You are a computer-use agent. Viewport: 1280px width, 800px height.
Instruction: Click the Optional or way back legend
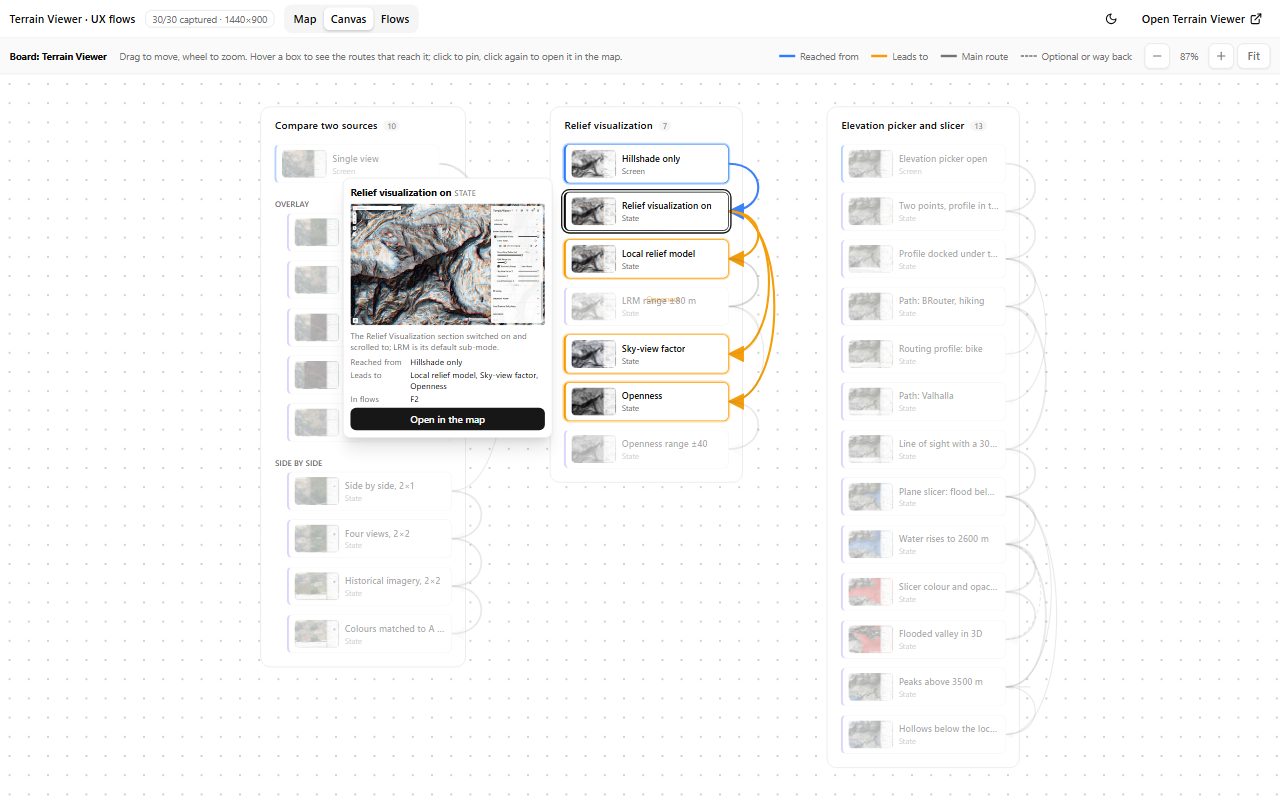tap(1077, 57)
